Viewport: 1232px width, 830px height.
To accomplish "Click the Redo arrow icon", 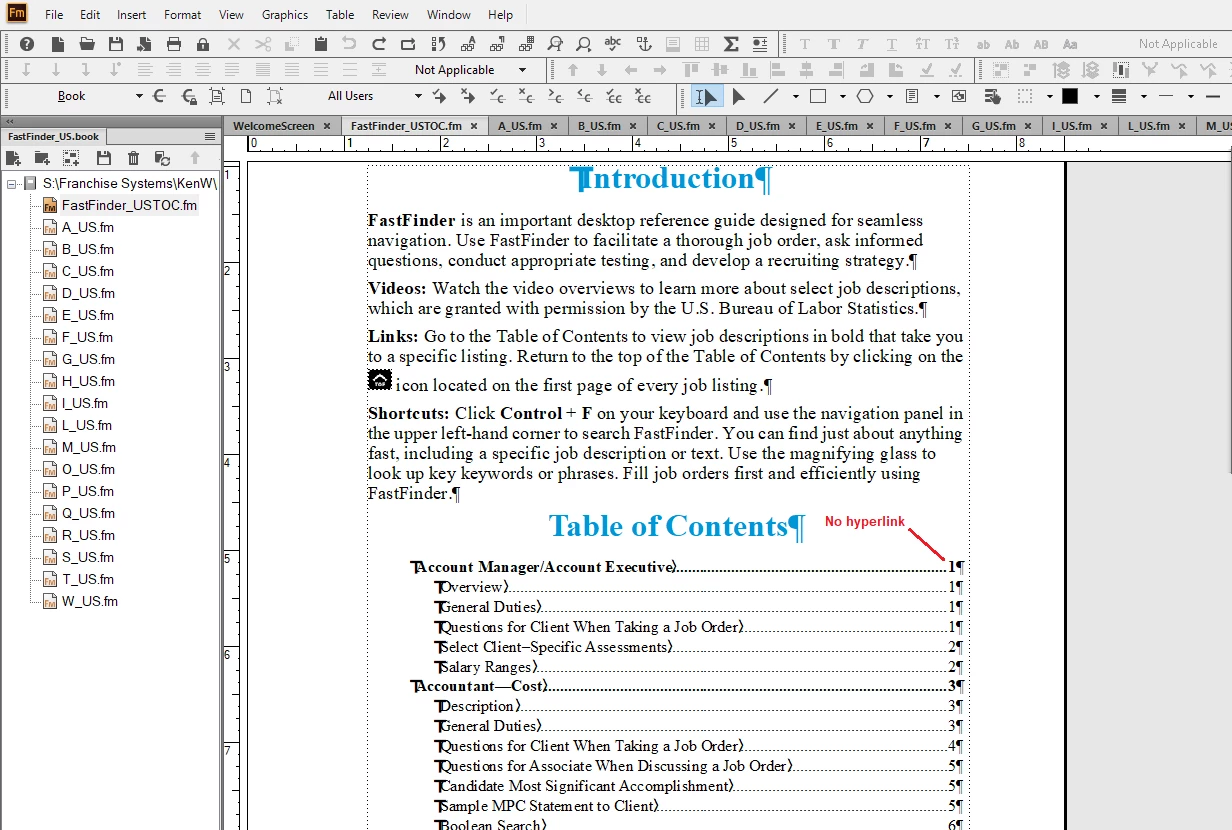I will [379, 44].
